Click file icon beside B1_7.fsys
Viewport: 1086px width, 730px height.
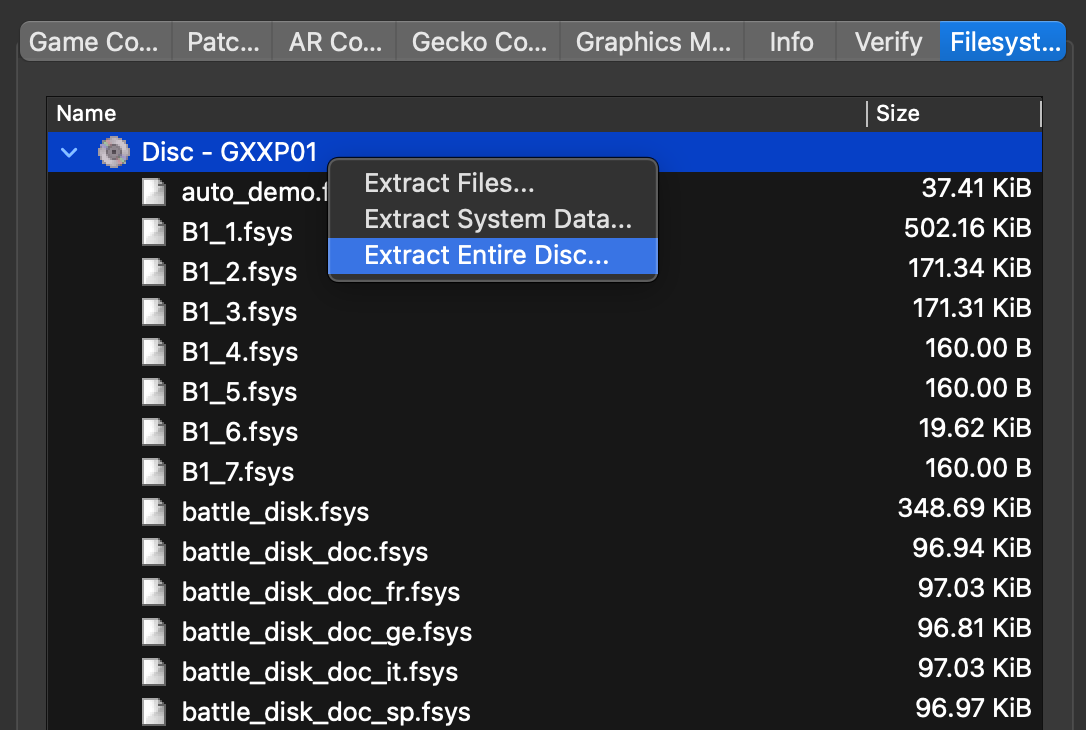[154, 472]
